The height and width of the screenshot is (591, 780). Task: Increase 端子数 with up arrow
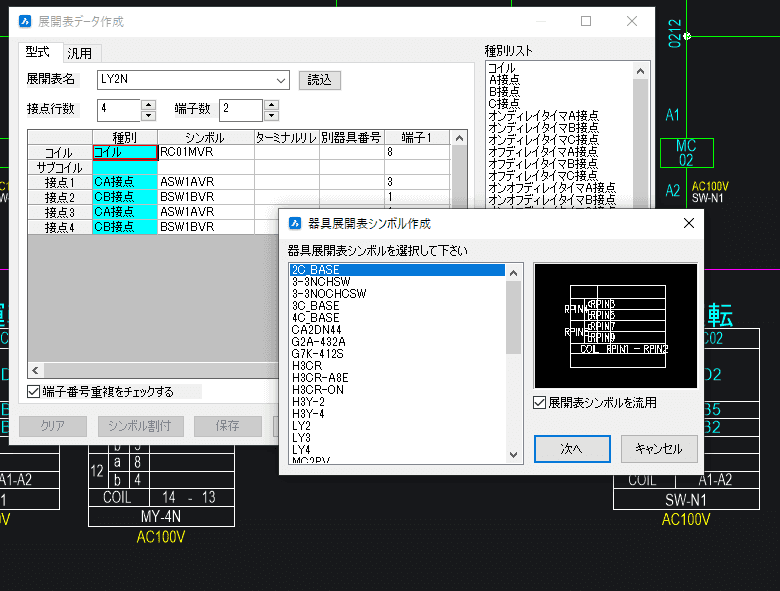tap(271, 105)
